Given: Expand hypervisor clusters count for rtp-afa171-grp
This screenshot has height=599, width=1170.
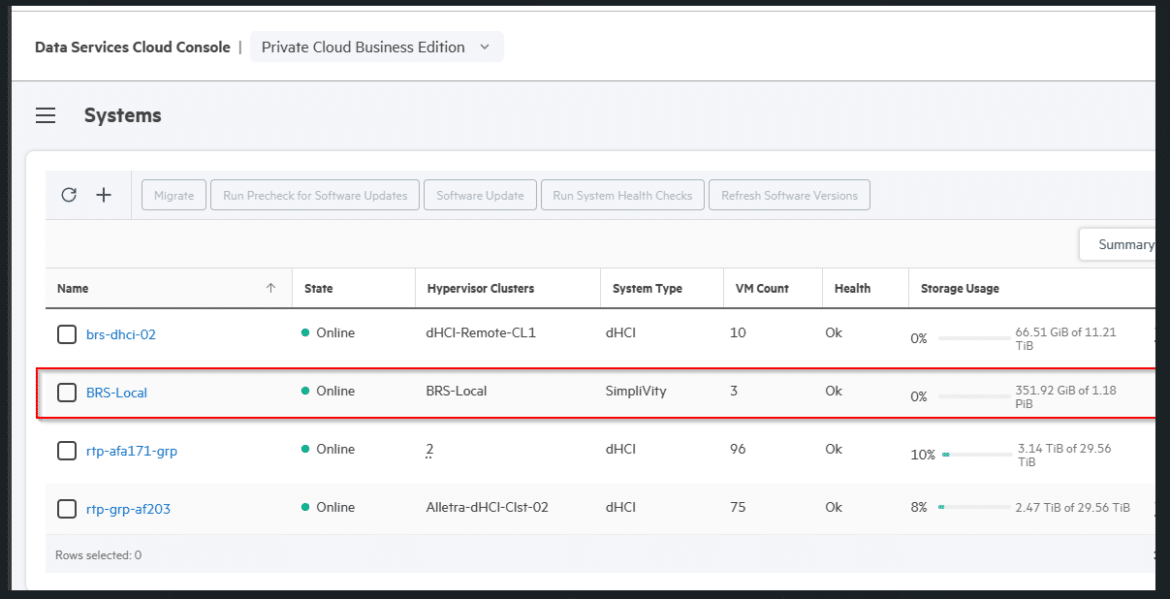Looking at the screenshot, I should click(x=429, y=450).
